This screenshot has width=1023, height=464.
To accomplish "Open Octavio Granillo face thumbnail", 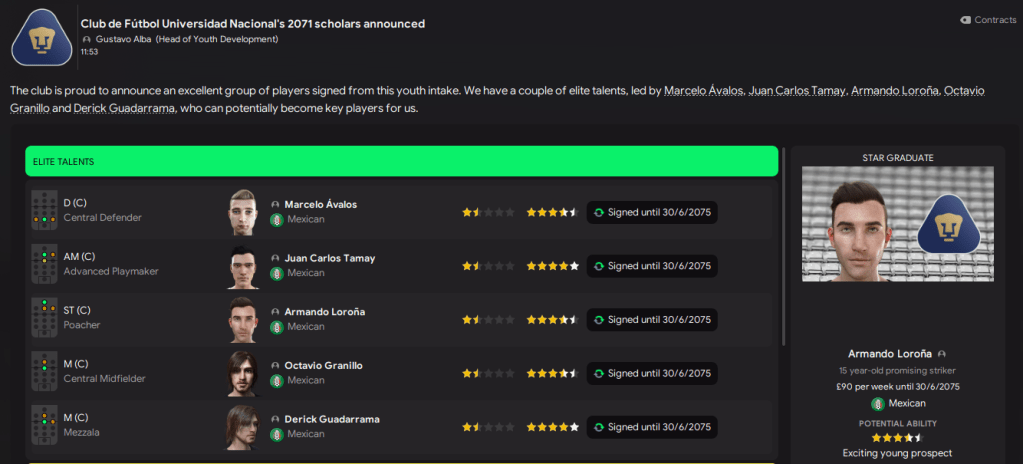I will (243, 373).
